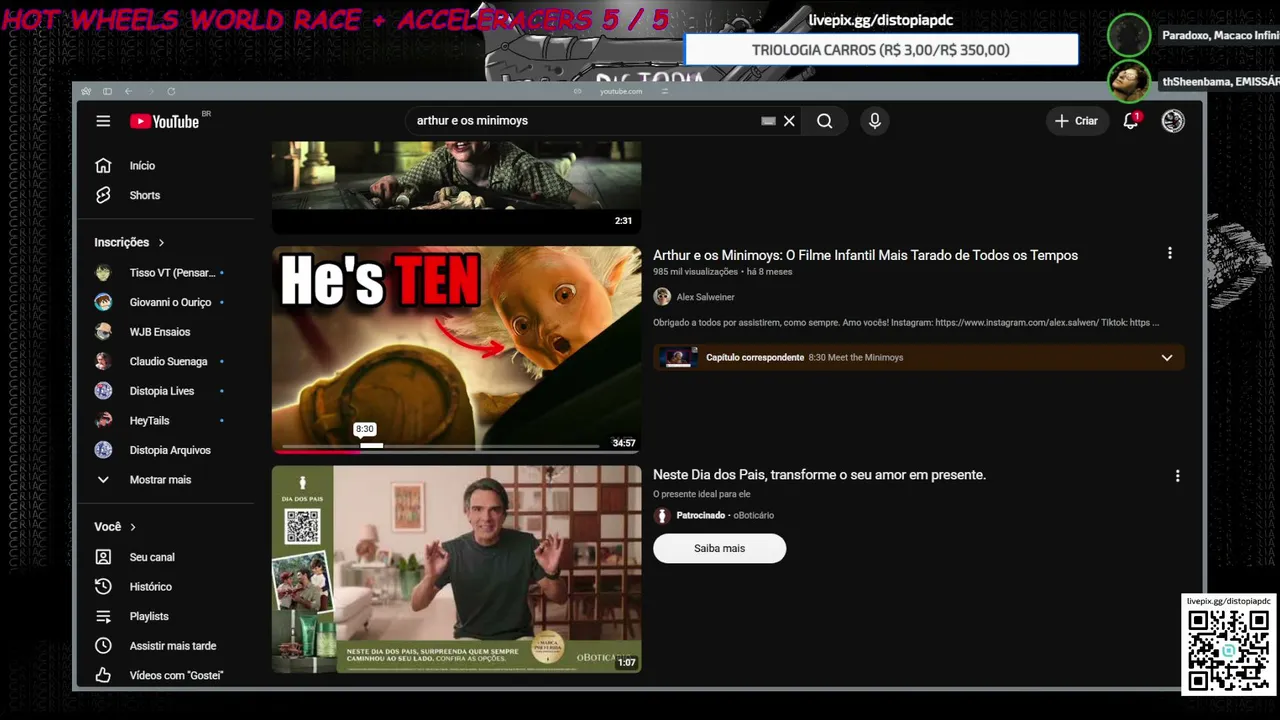Click the Criar create button
Viewport: 1280px width, 720px height.
[x=1076, y=121]
